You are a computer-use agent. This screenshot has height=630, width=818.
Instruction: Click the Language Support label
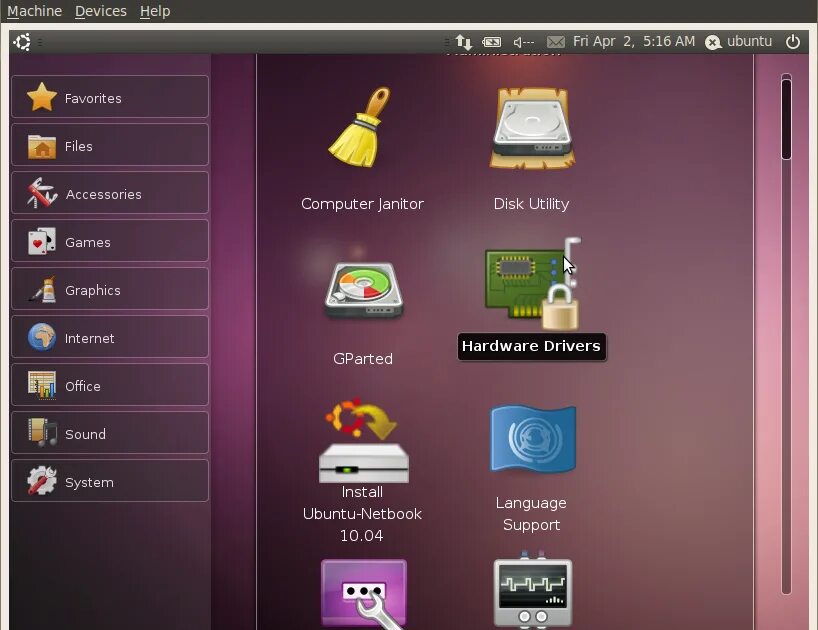coord(531,514)
